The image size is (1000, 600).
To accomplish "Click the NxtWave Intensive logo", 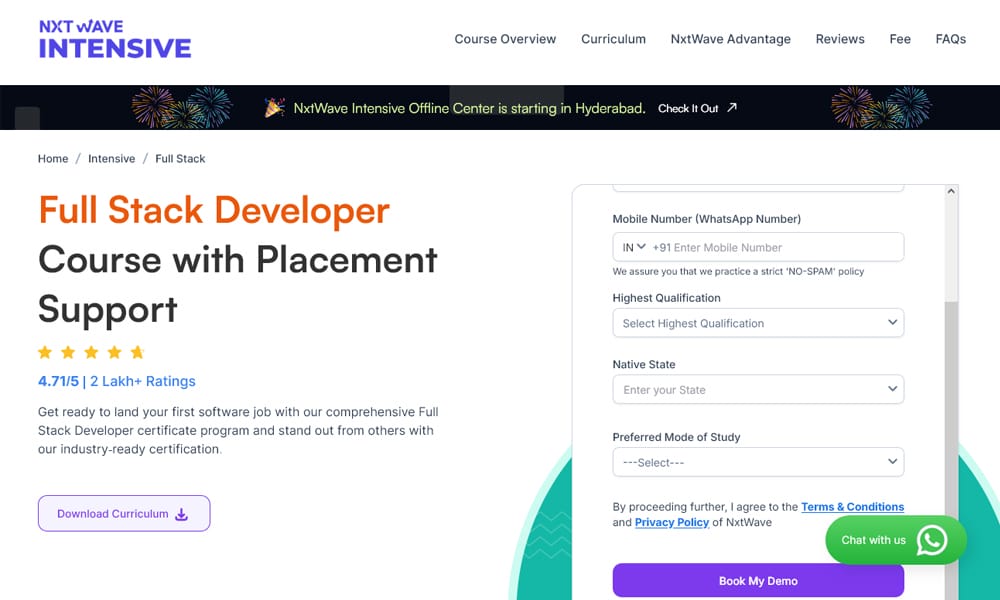I will tap(113, 40).
